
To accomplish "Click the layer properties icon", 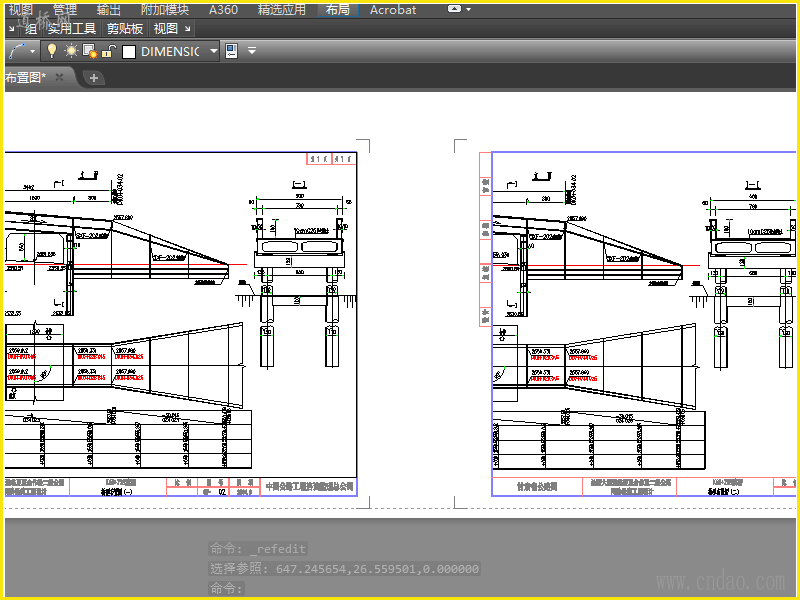I will coord(231,51).
